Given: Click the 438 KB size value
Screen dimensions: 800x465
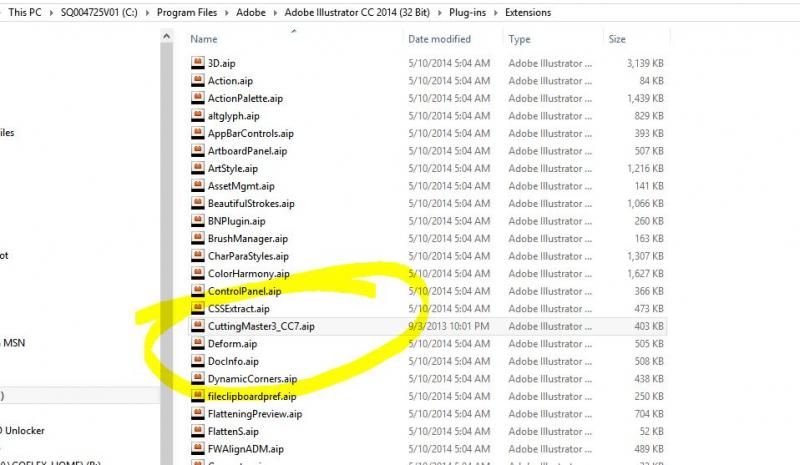Looking at the screenshot, I should coord(648,378).
